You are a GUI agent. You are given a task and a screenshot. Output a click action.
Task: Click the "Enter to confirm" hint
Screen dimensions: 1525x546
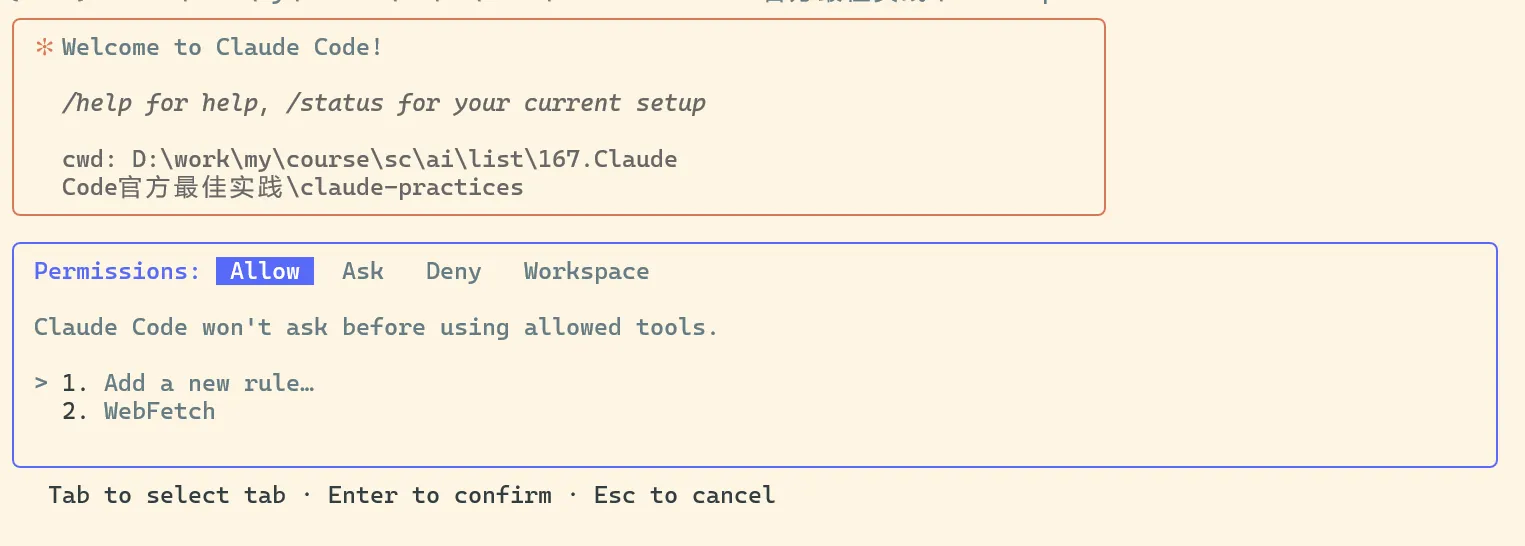(439, 495)
